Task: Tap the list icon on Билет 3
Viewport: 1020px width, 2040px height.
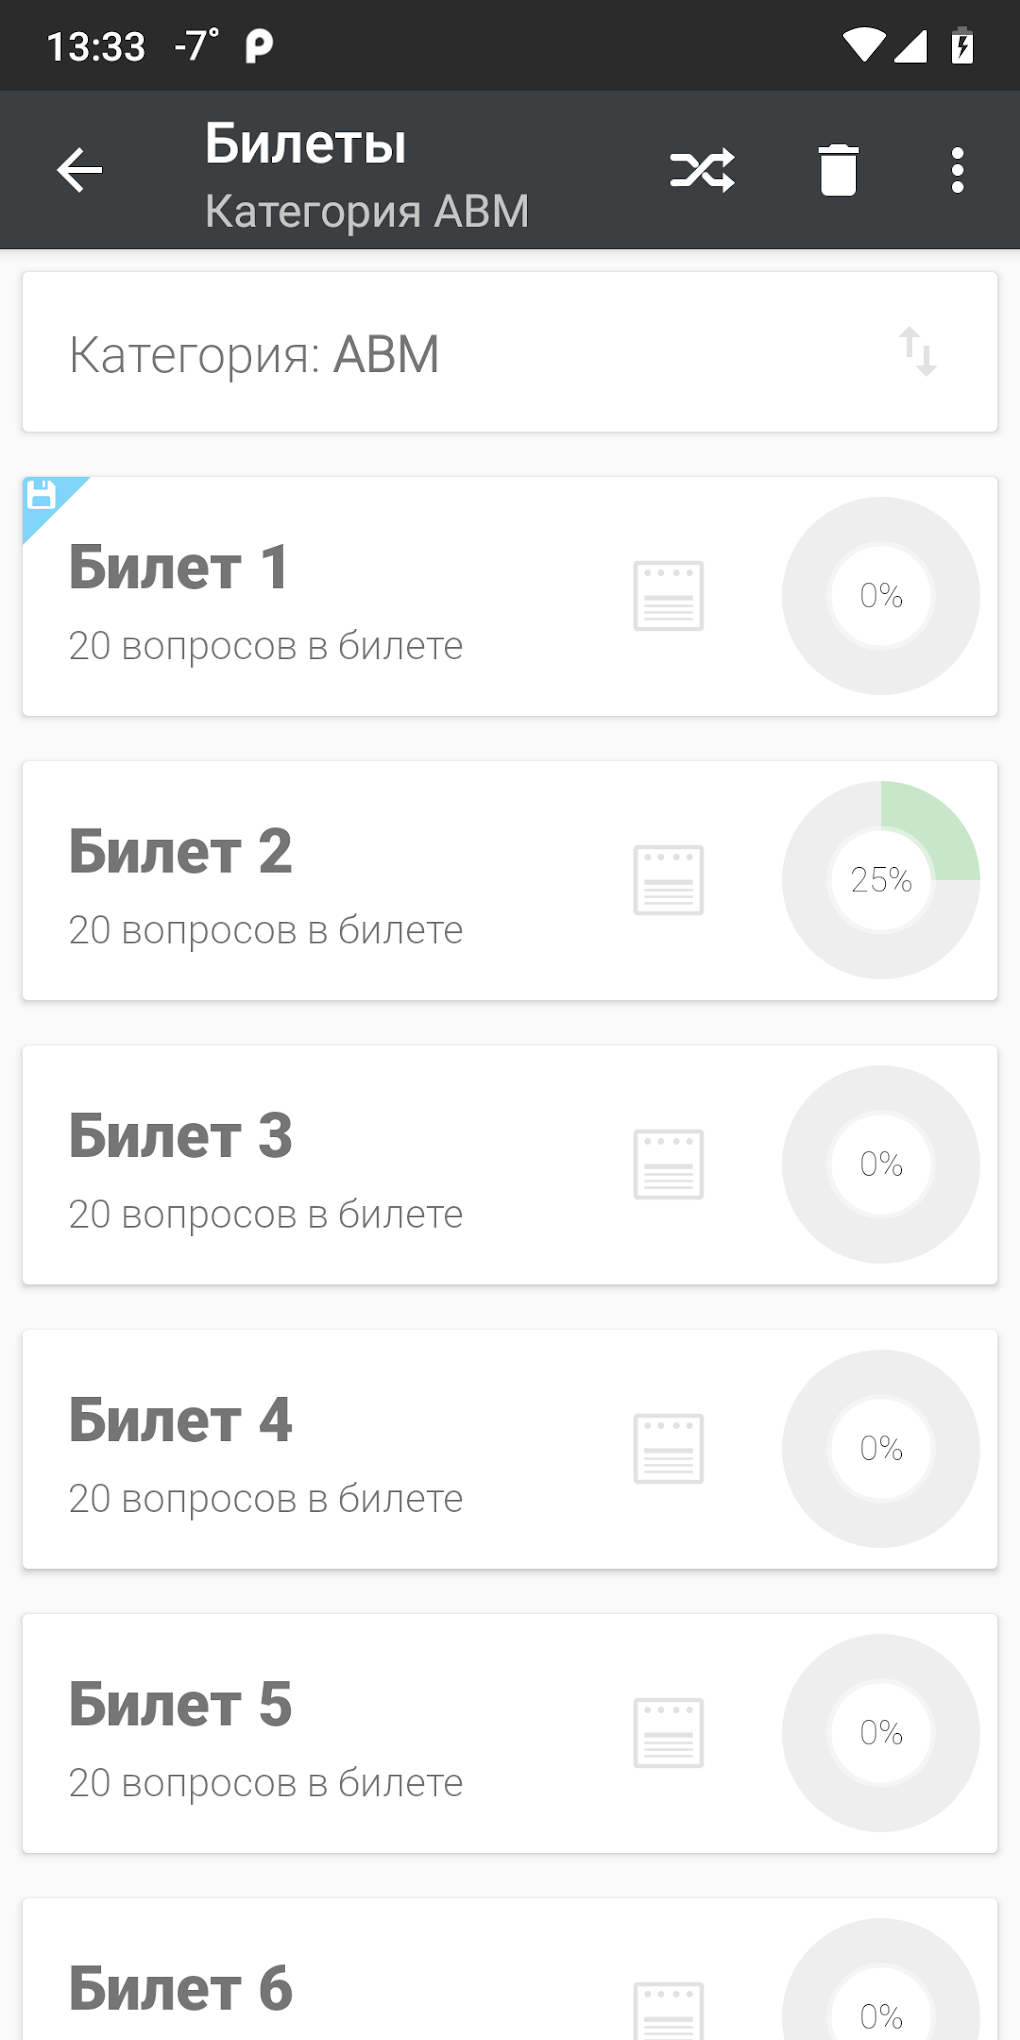Action: click(x=668, y=1164)
